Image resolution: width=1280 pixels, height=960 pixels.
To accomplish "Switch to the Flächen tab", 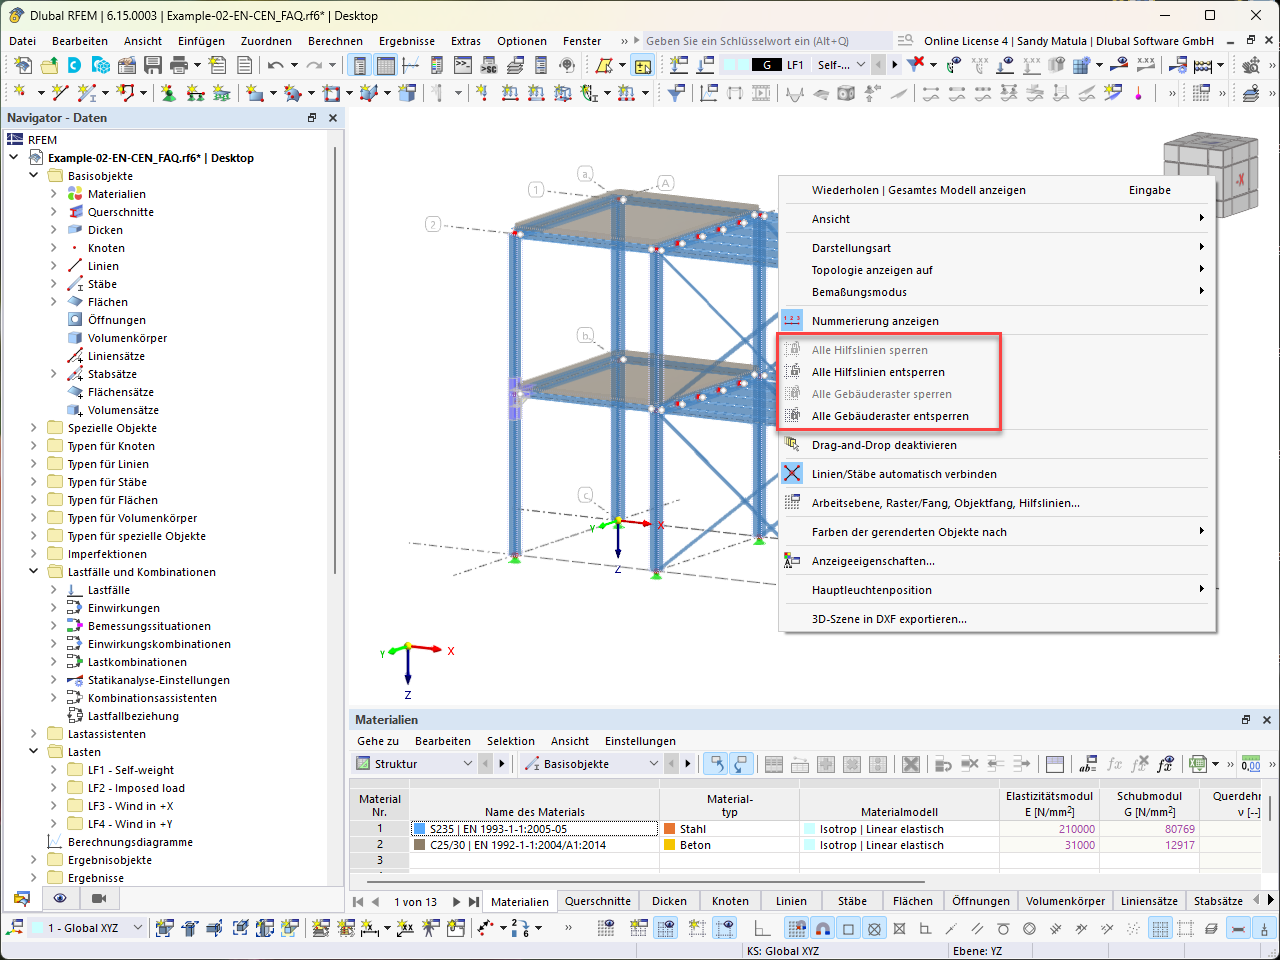I will (912, 901).
